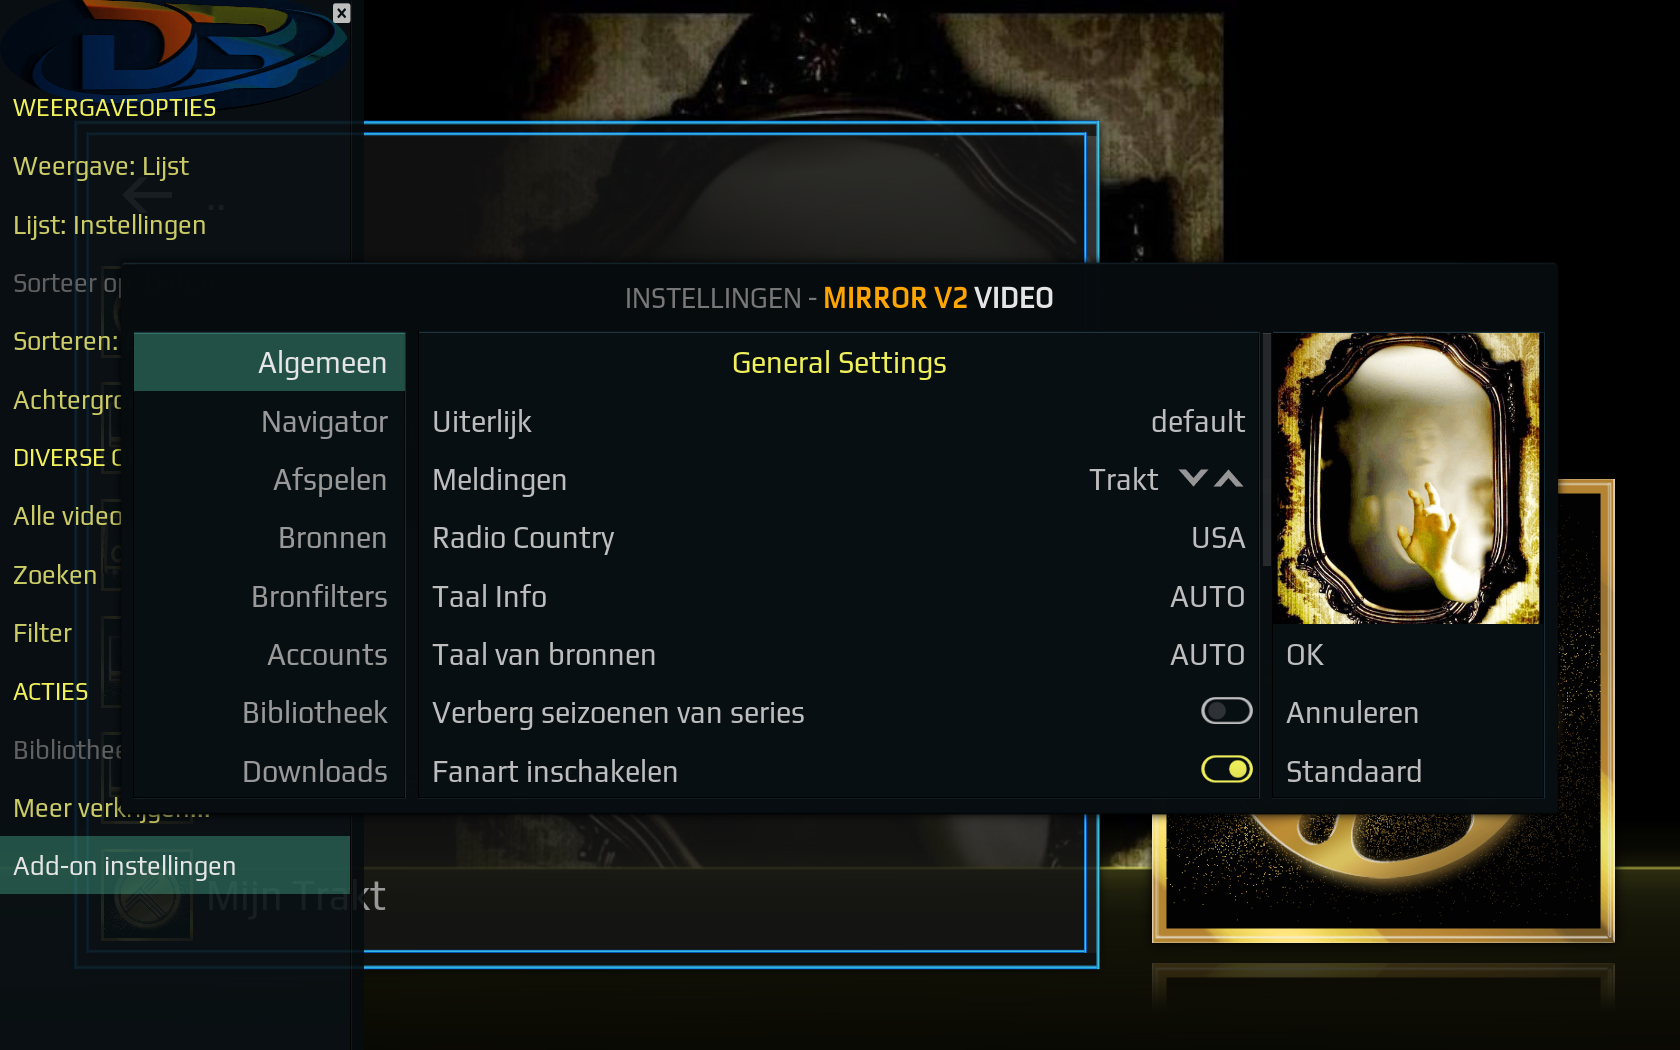
Task: Click the down arrow next to Trakt
Action: coord(1193,479)
